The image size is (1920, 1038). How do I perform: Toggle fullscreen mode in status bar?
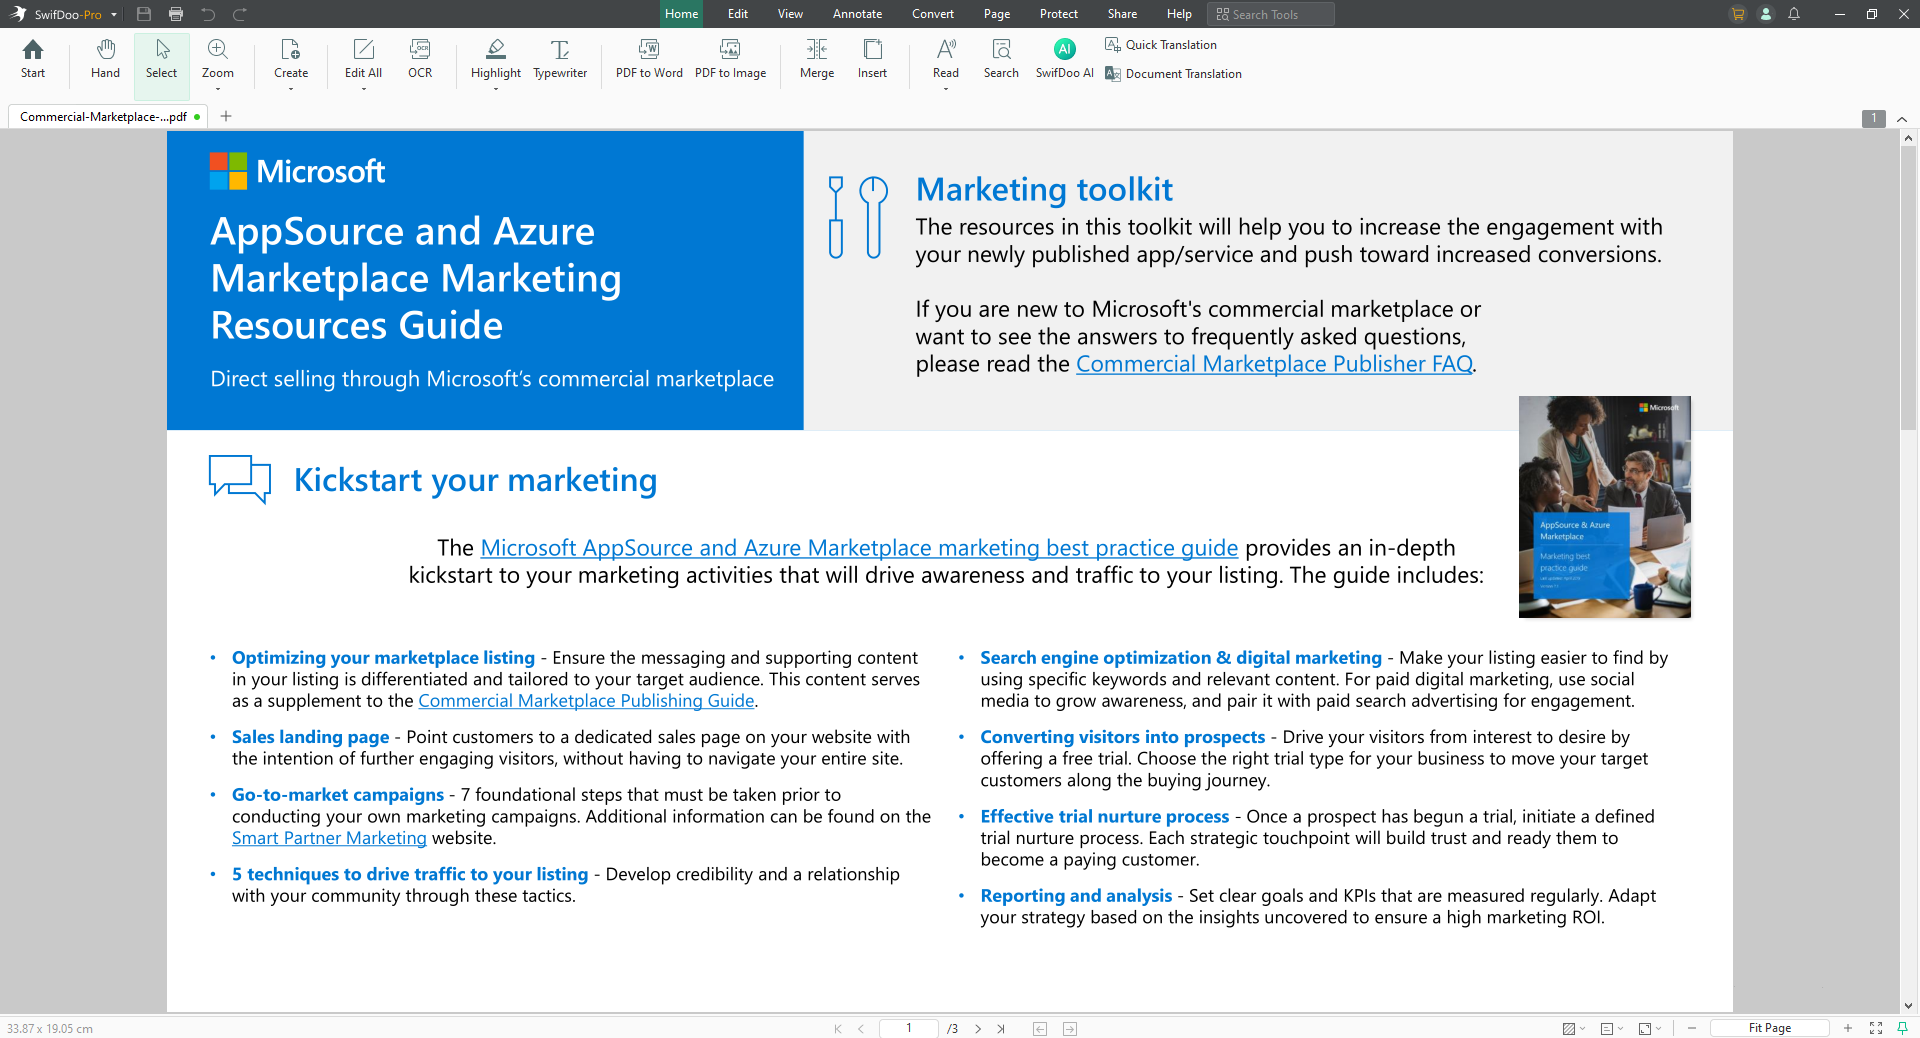point(1876,1028)
